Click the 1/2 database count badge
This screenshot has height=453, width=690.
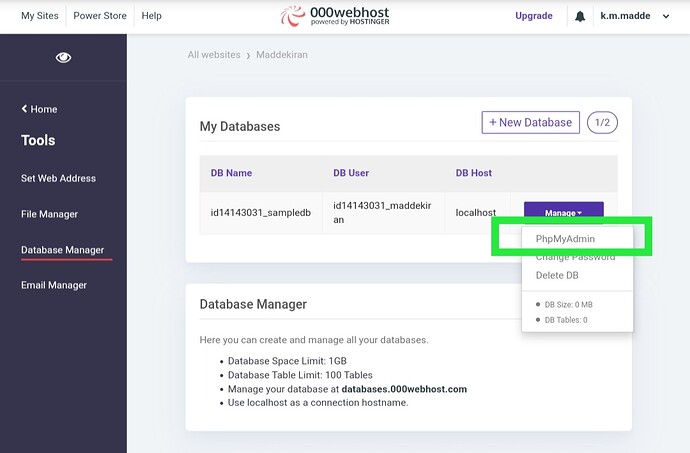pyautogui.click(x=602, y=122)
